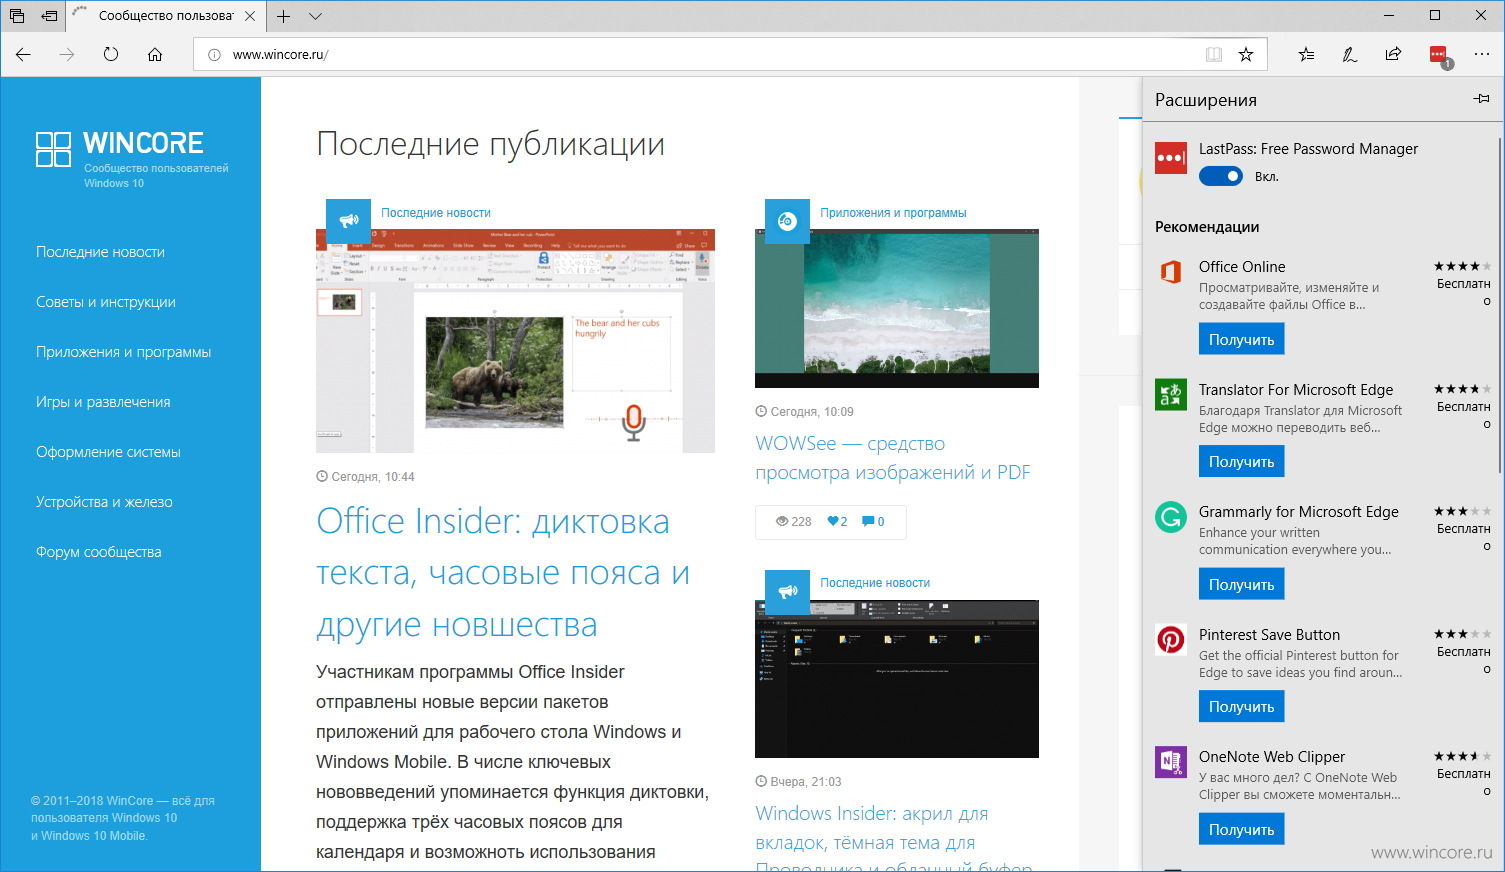Image resolution: width=1505 pixels, height=872 pixels.
Task: Refresh the page with the reload icon
Action: point(111,54)
